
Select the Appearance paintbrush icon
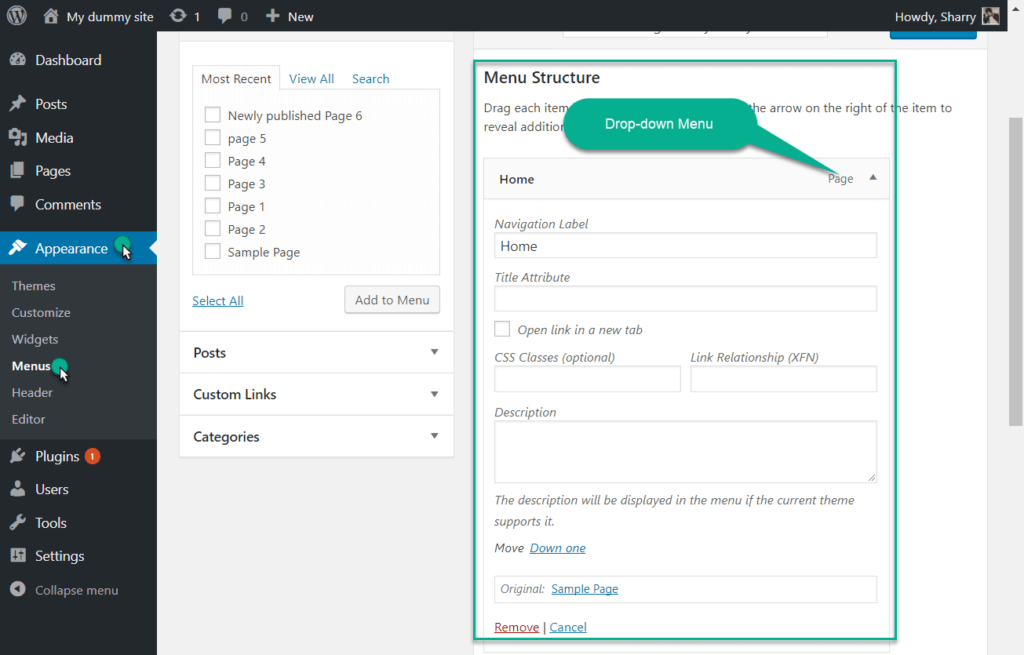(18, 248)
